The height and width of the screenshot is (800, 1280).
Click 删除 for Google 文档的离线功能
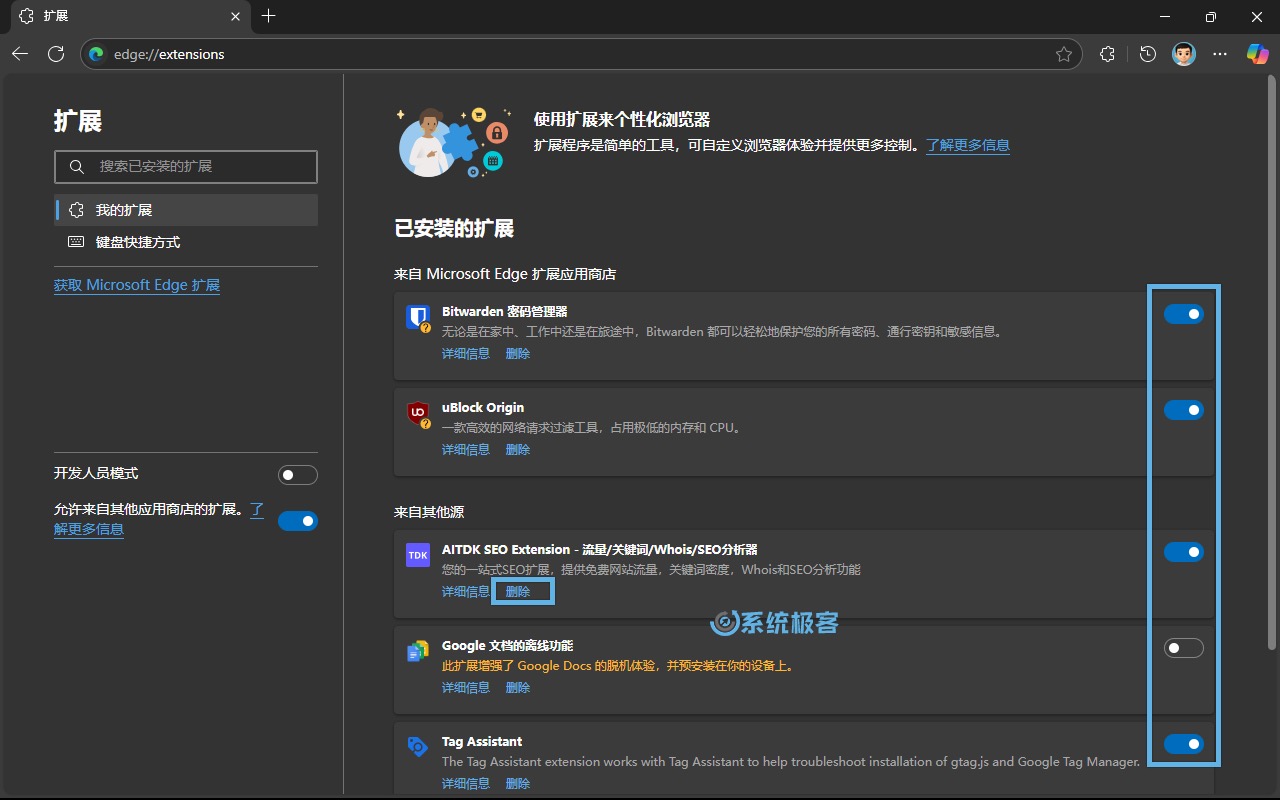pyautogui.click(x=518, y=688)
